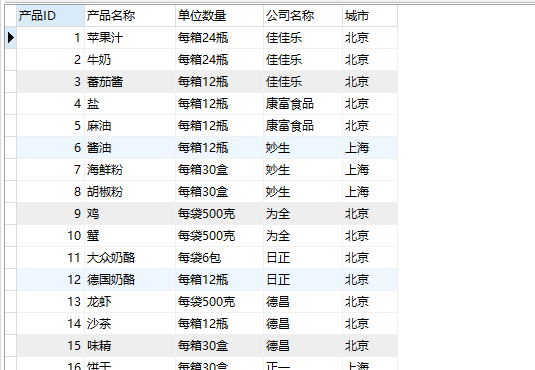Click the 城市 column header
The height and width of the screenshot is (370, 535).
[x=370, y=16]
